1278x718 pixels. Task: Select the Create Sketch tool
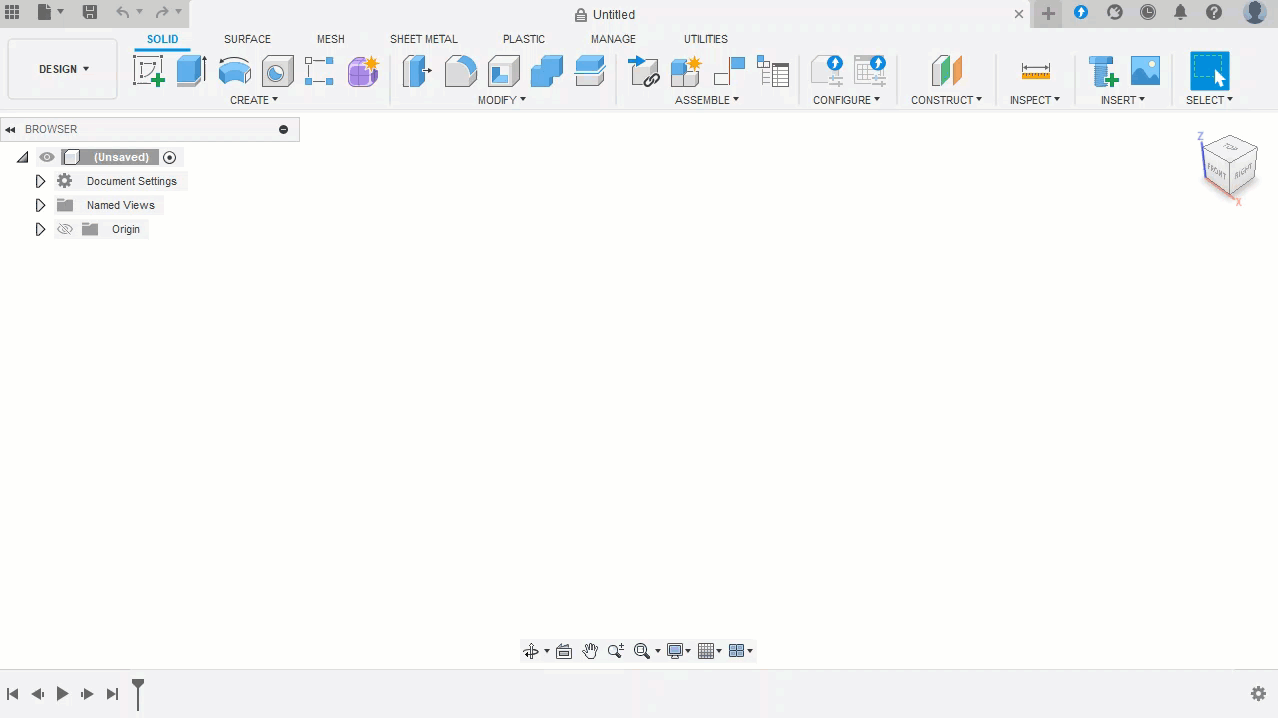[x=148, y=71]
